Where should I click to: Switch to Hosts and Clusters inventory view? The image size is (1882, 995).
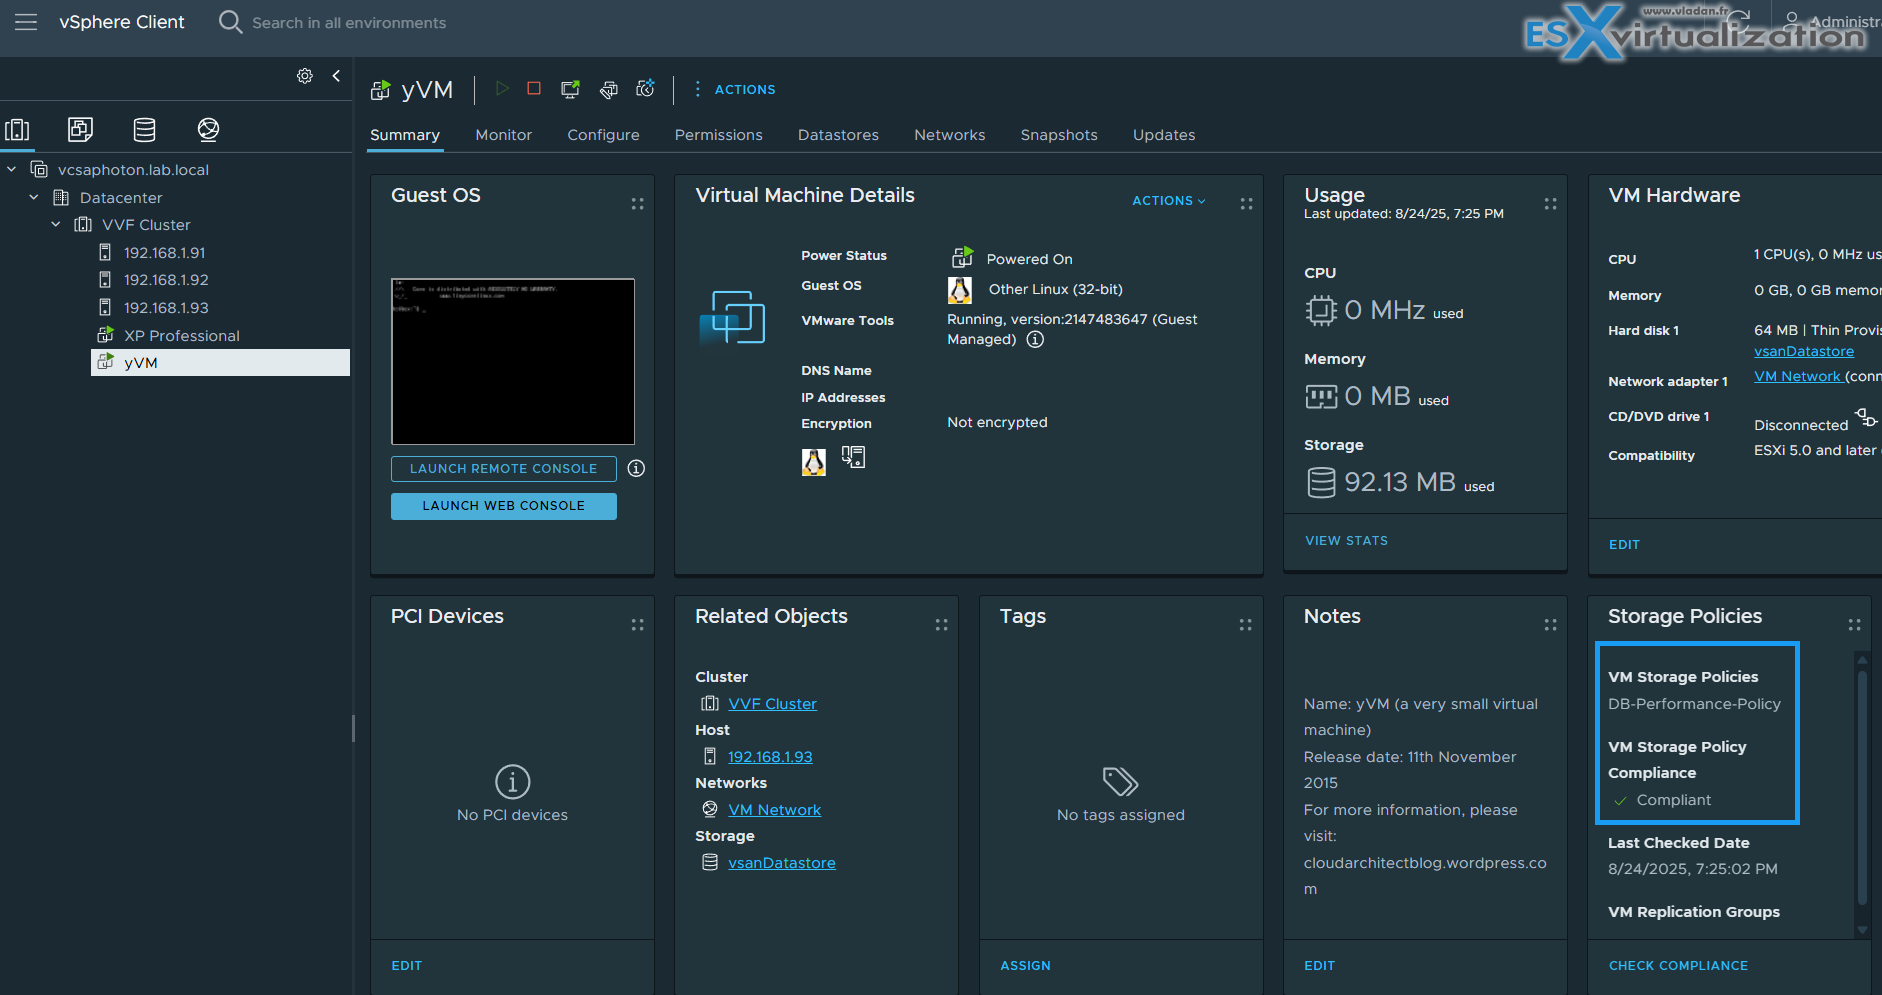[17, 129]
